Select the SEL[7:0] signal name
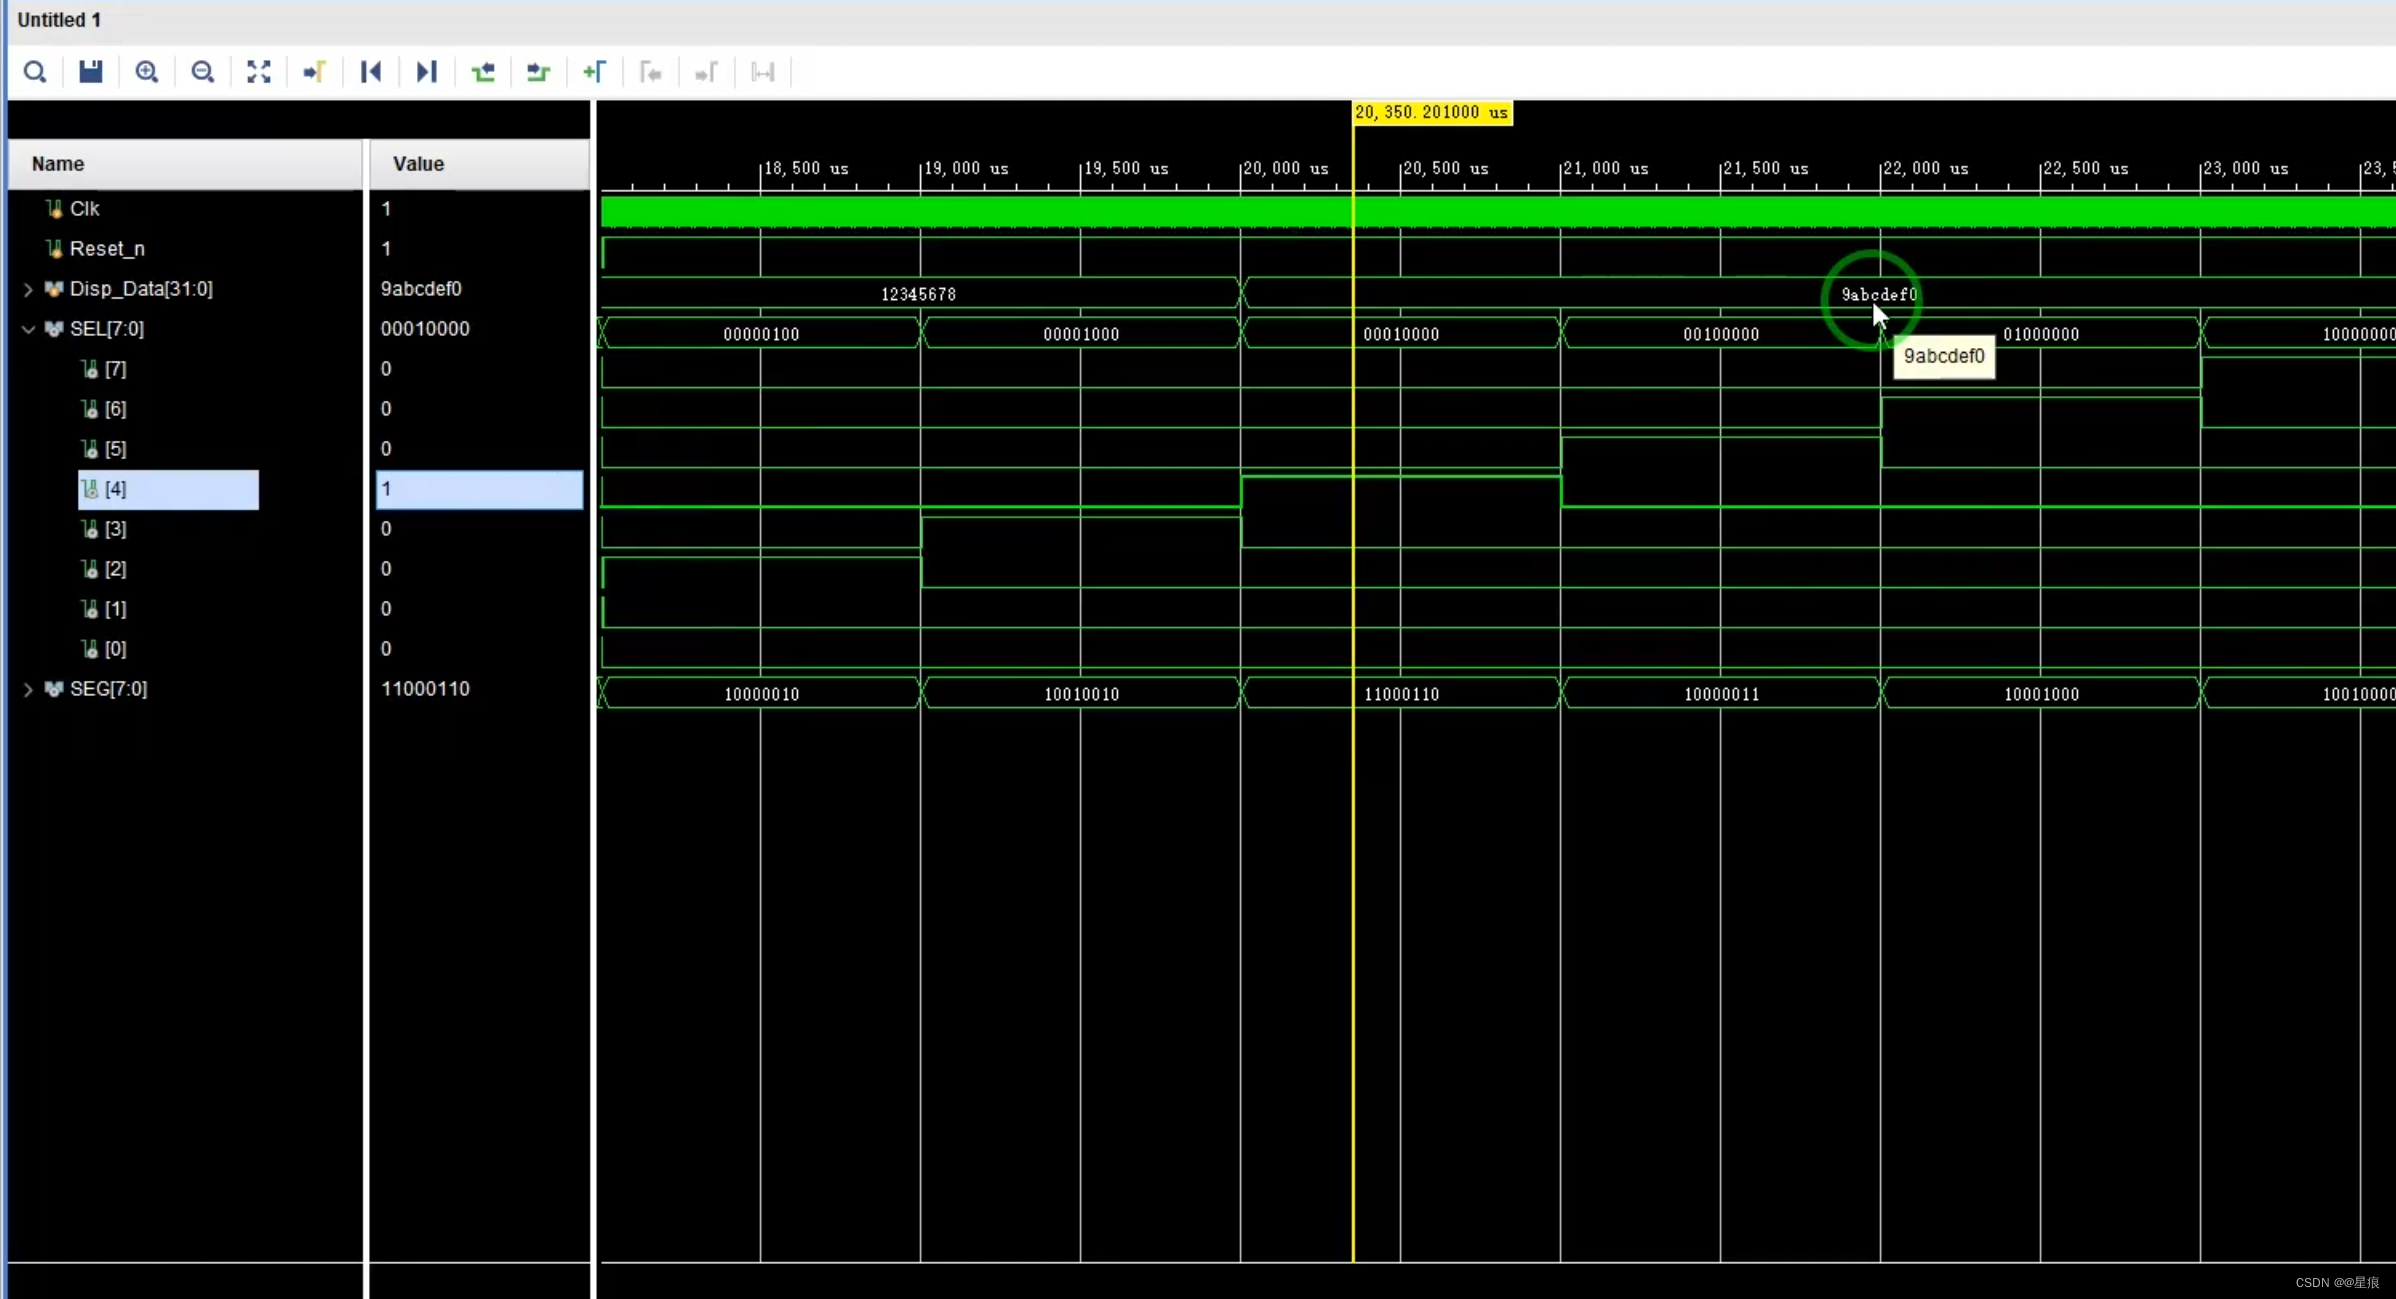The image size is (2396, 1299). (107, 329)
